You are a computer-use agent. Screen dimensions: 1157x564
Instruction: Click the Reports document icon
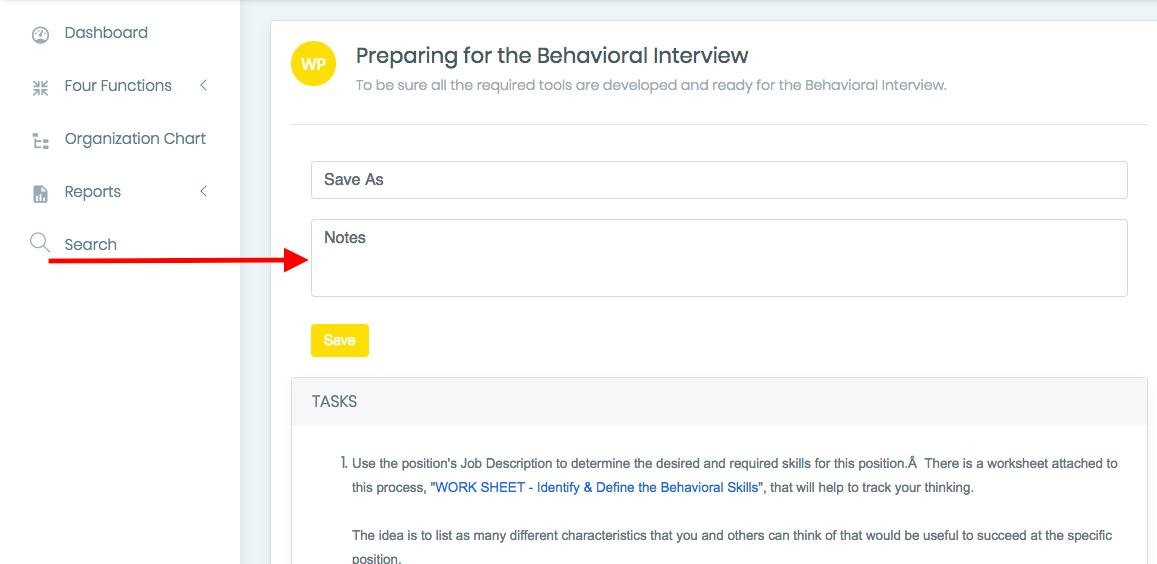pos(41,193)
